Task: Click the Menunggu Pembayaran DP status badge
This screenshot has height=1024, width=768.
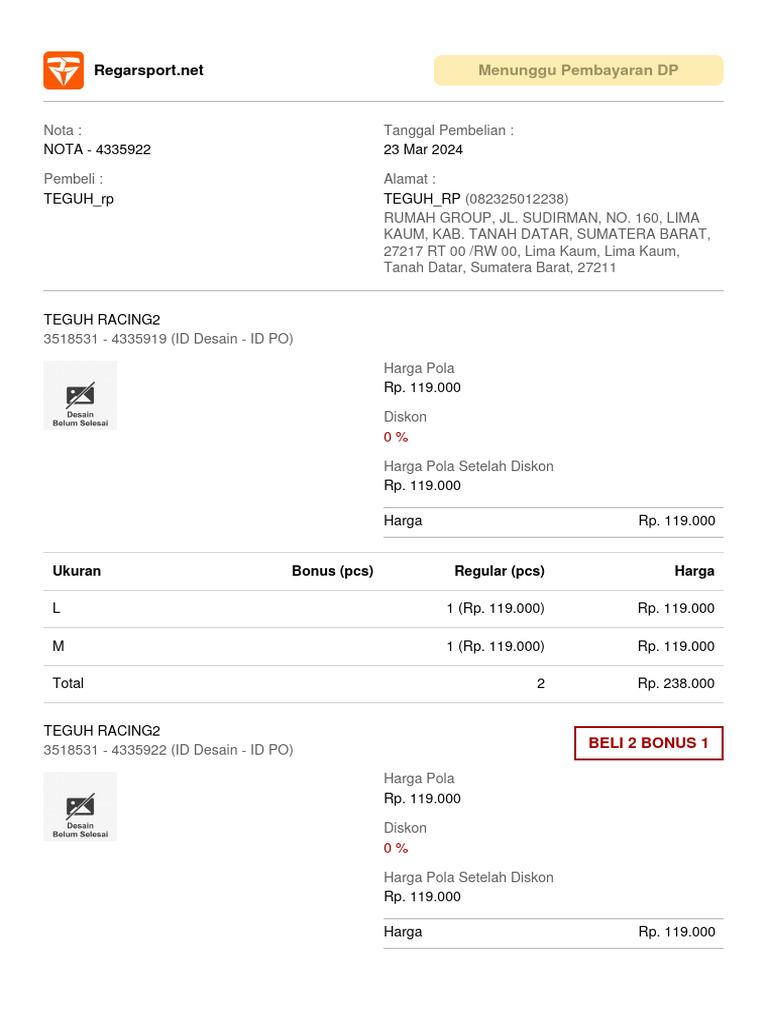Action: [x=578, y=70]
